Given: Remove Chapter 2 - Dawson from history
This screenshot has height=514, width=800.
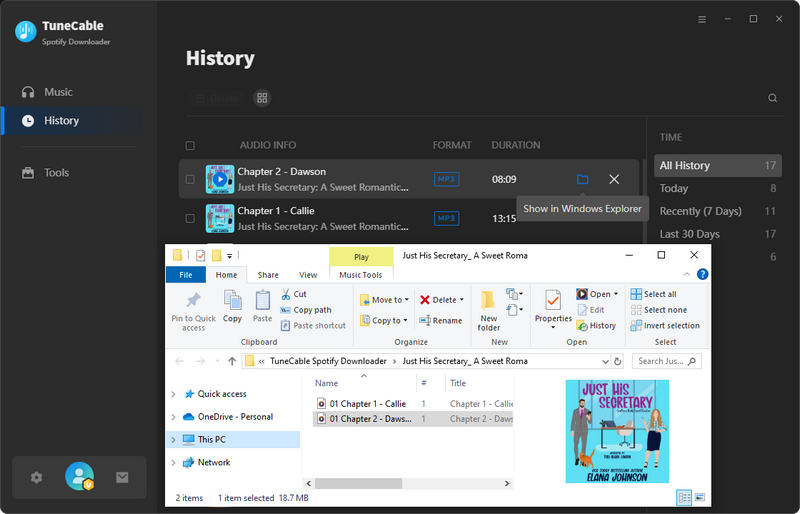Looking at the screenshot, I should click(614, 179).
